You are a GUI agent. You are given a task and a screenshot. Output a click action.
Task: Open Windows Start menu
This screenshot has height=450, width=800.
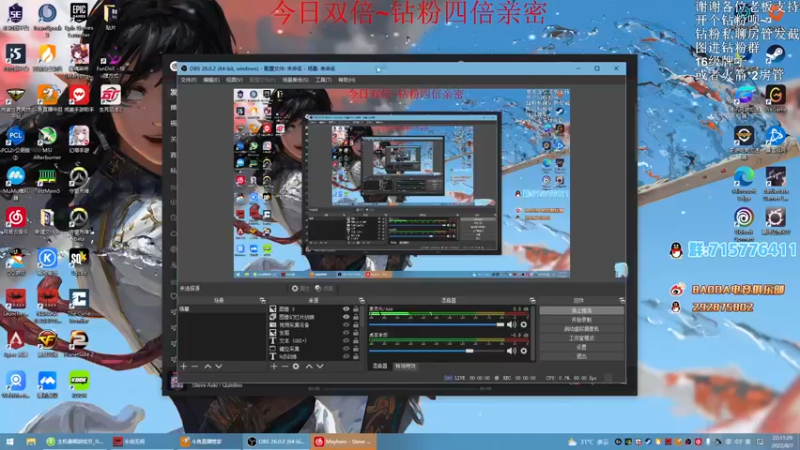(9, 441)
